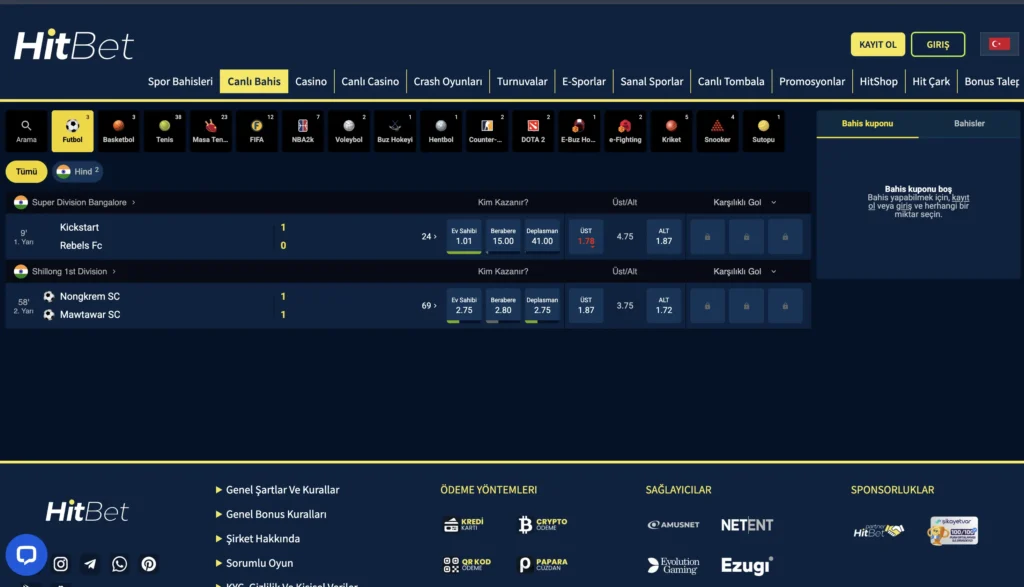Viewport: 1024px width, 587px height.
Task: Select the Hentbol sport icon
Action: tap(441, 131)
